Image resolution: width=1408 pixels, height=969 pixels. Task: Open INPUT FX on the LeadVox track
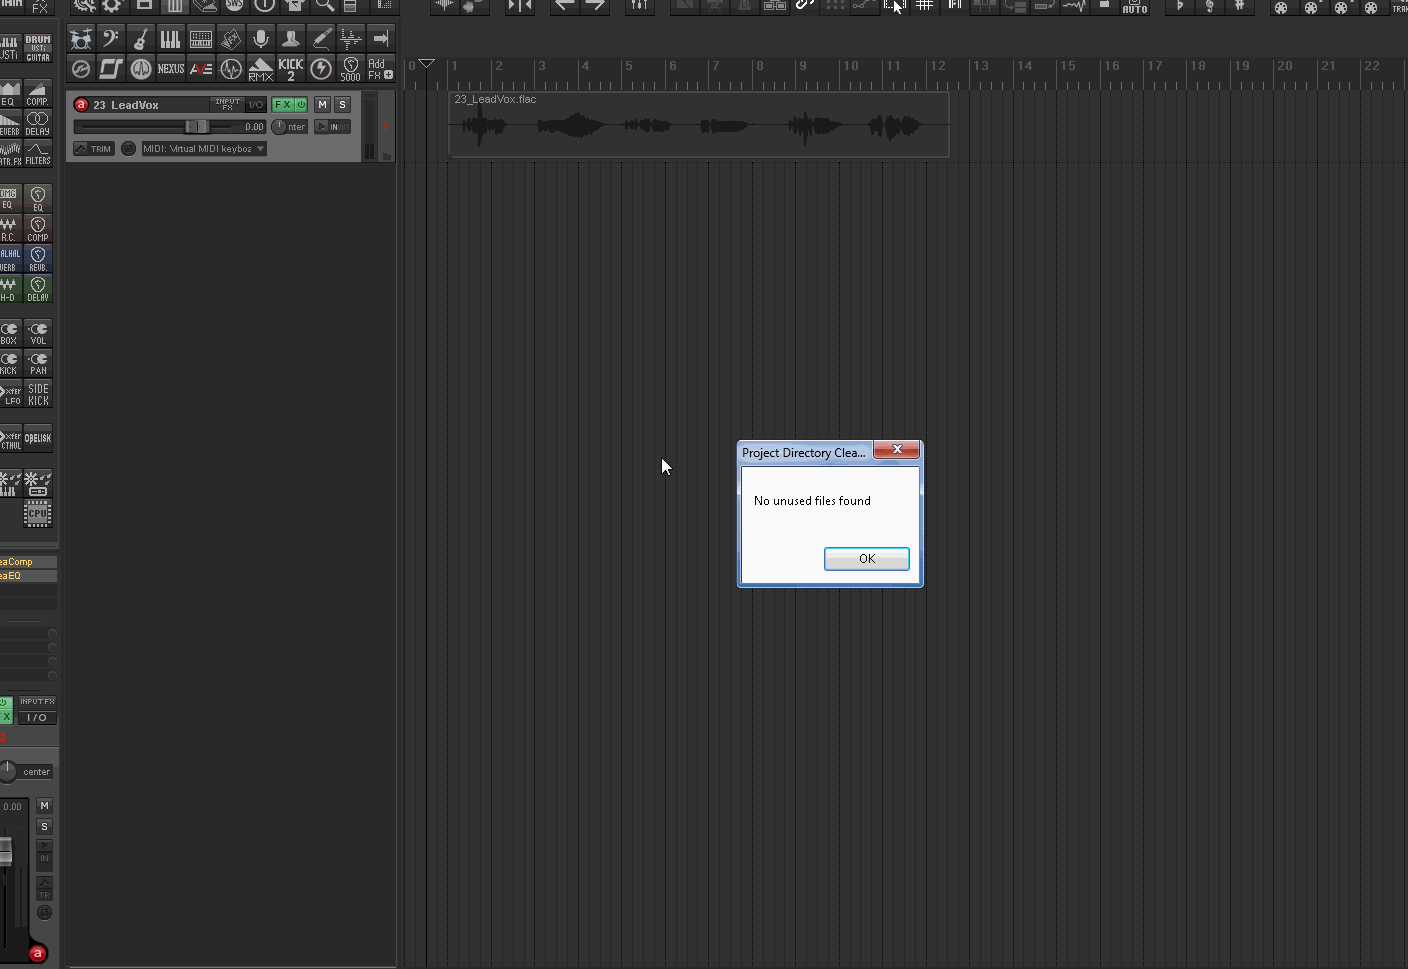(228, 105)
